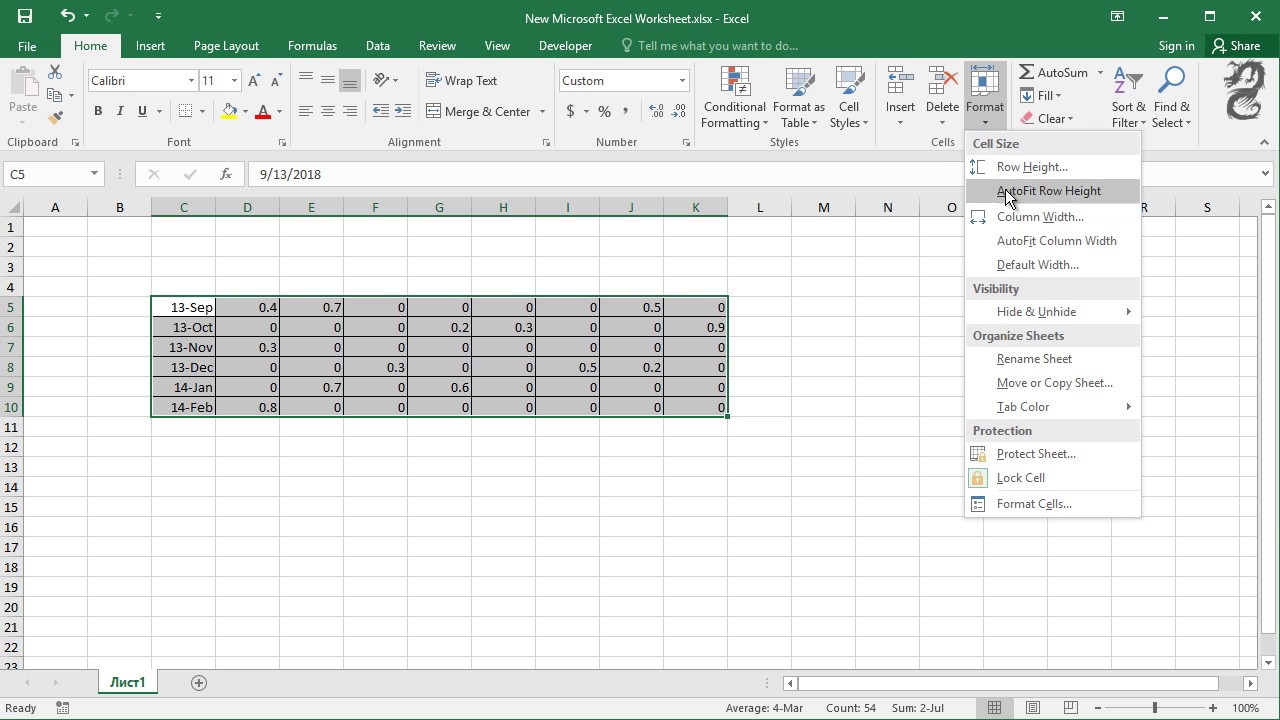Image resolution: width=1280 pixels, height=720 pixels.
Task: Click the Middle Align icon
Action: click(328, 80)
